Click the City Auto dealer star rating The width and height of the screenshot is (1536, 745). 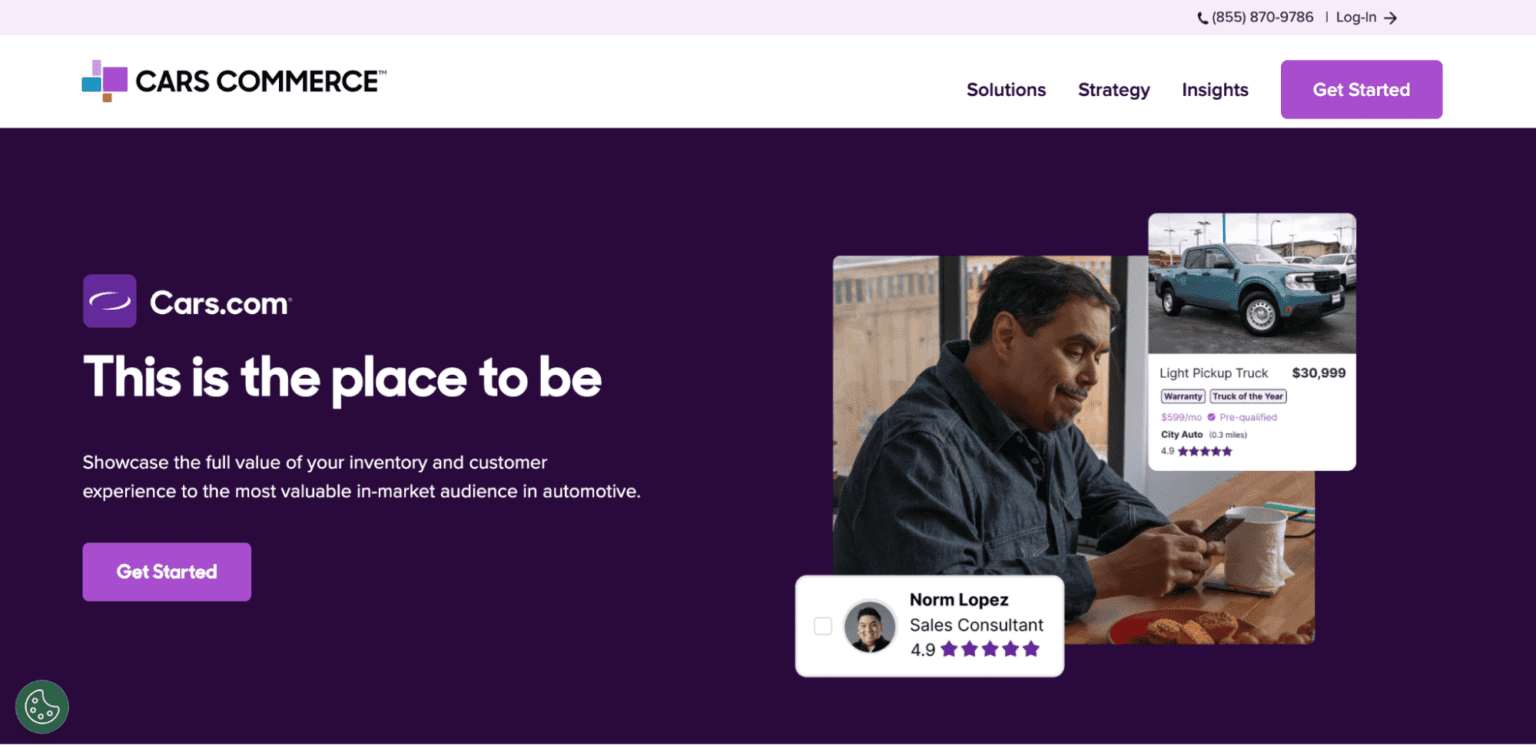coord(1205,451)
